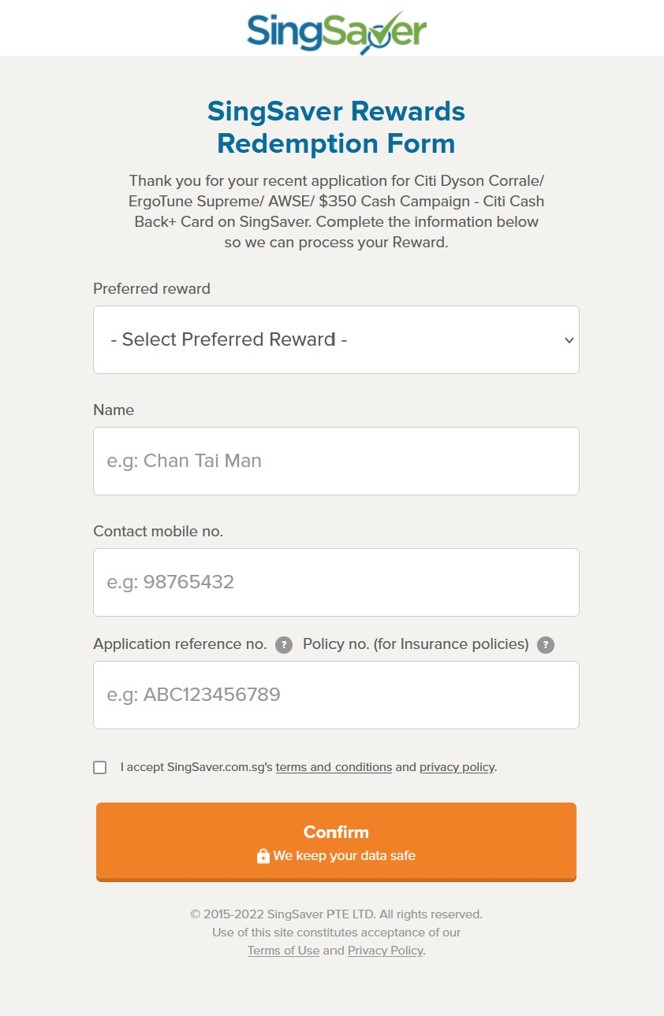Viewport: 664px width, 1016px height.
Task: Open the terms and conditions link
Action: pos(334,767)
